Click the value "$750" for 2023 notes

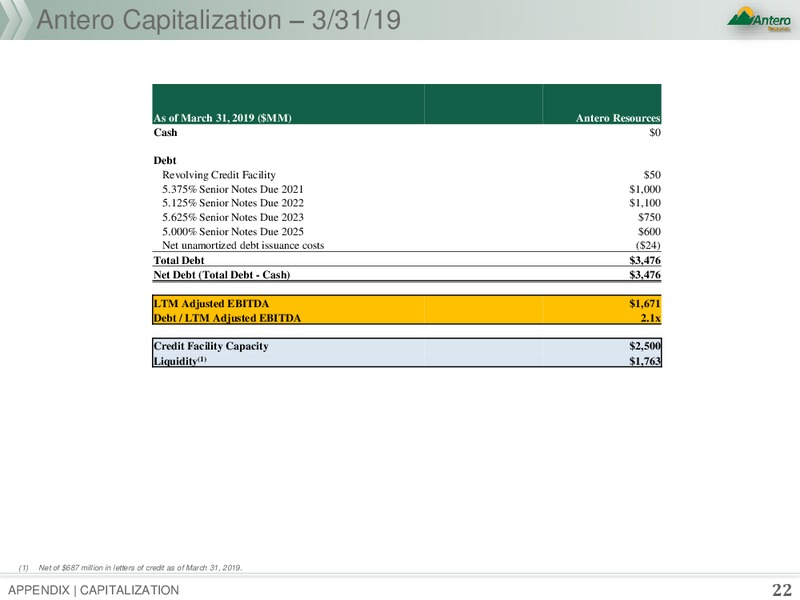click(x=649, y=217)
